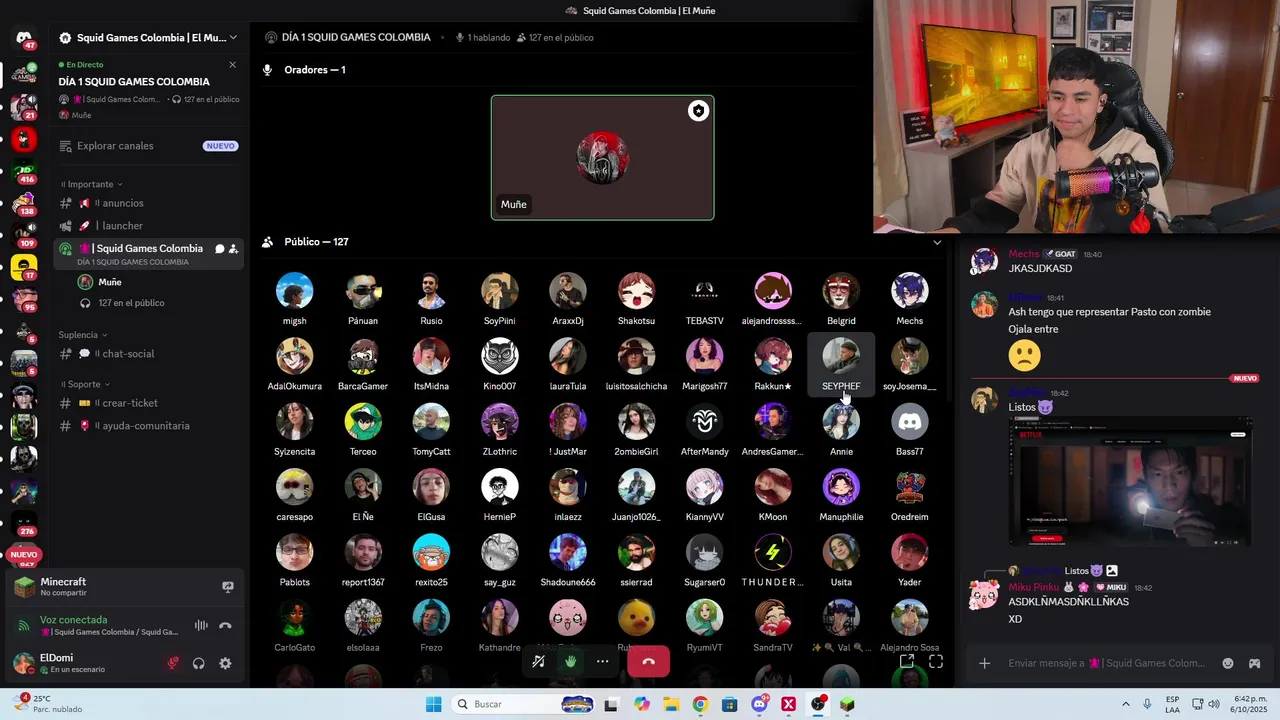Screen dimensions: 1280x720
Task: Open the ayuda-comunitaria channel
Action: pos(148,426)
